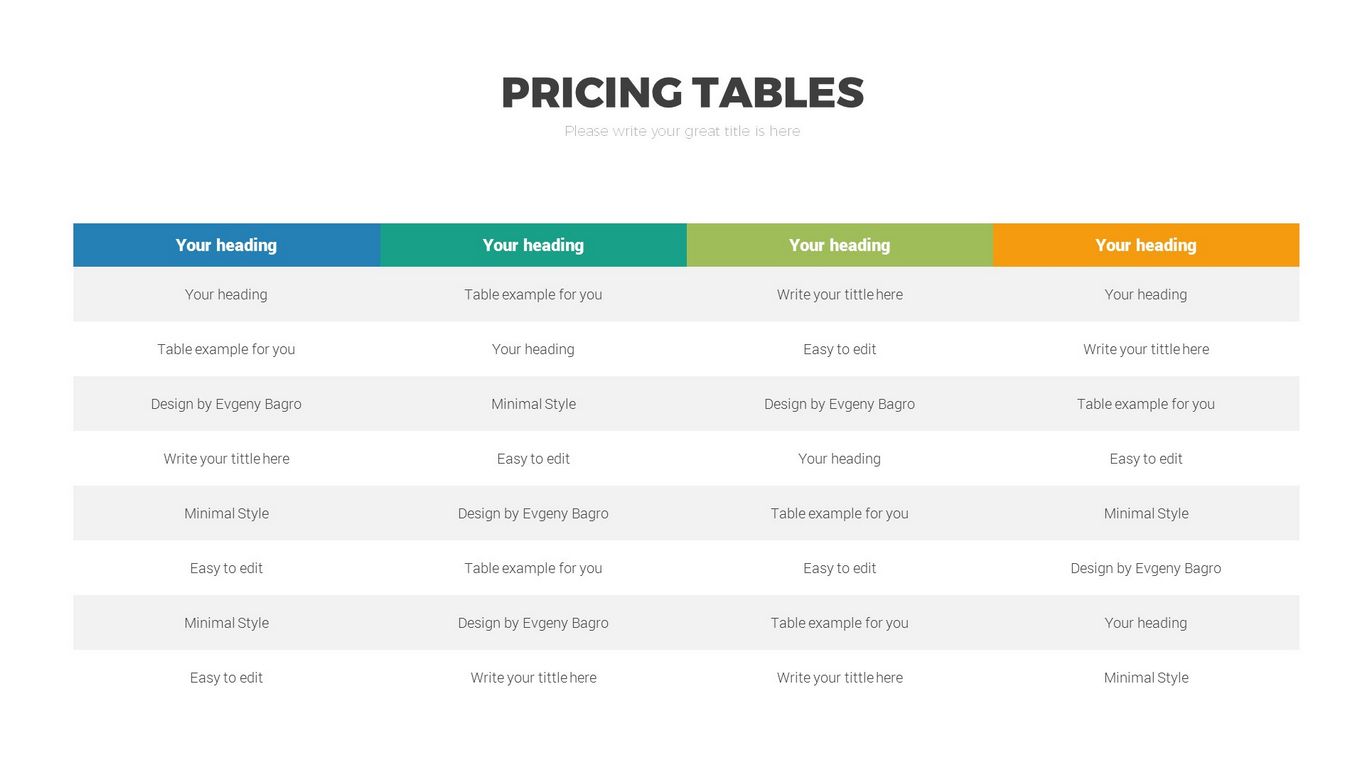Click the PRICING TABLES title
Screen dimensions: 1365x768
coord(682,93)
